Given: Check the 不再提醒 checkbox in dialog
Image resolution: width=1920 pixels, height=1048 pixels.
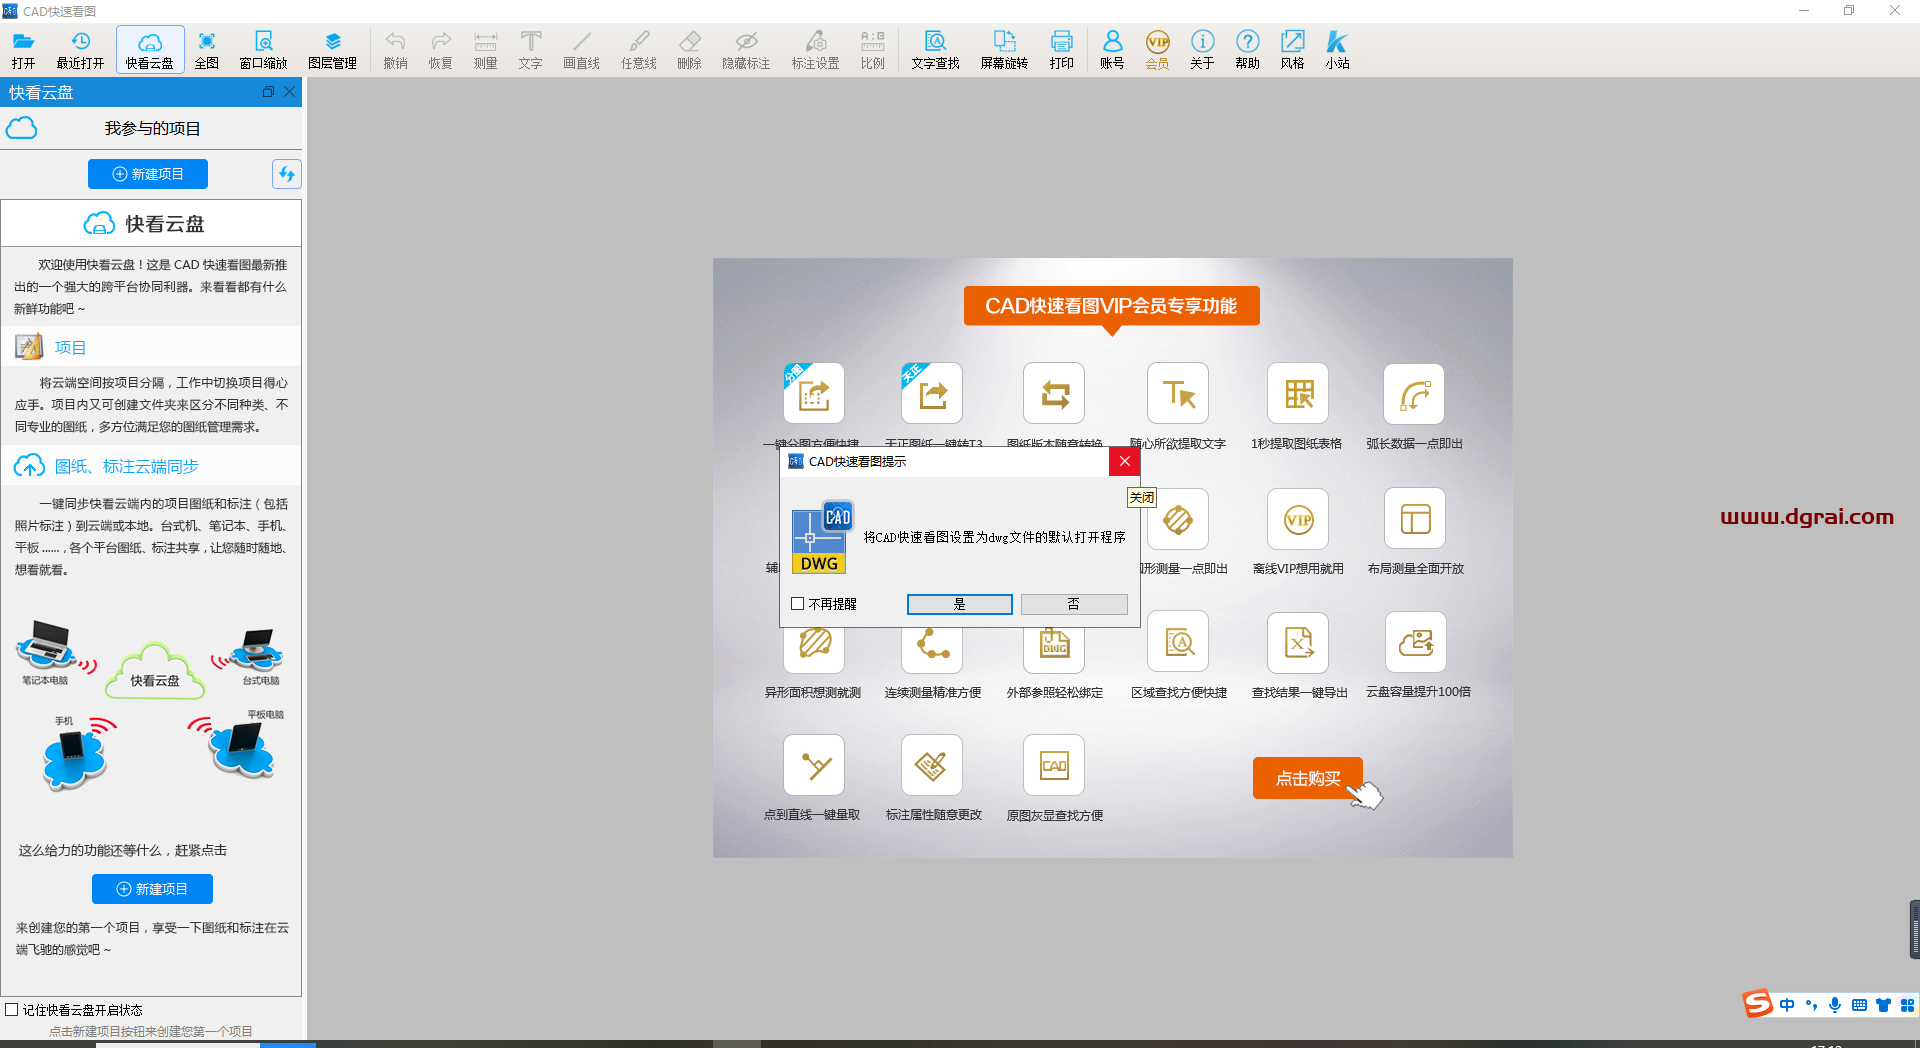Looking at the screenshot, I should coord(798,604).
